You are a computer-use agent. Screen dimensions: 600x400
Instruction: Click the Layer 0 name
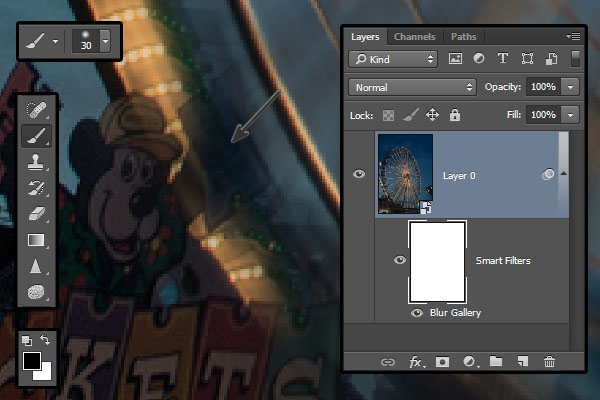[x=459, y=176]
